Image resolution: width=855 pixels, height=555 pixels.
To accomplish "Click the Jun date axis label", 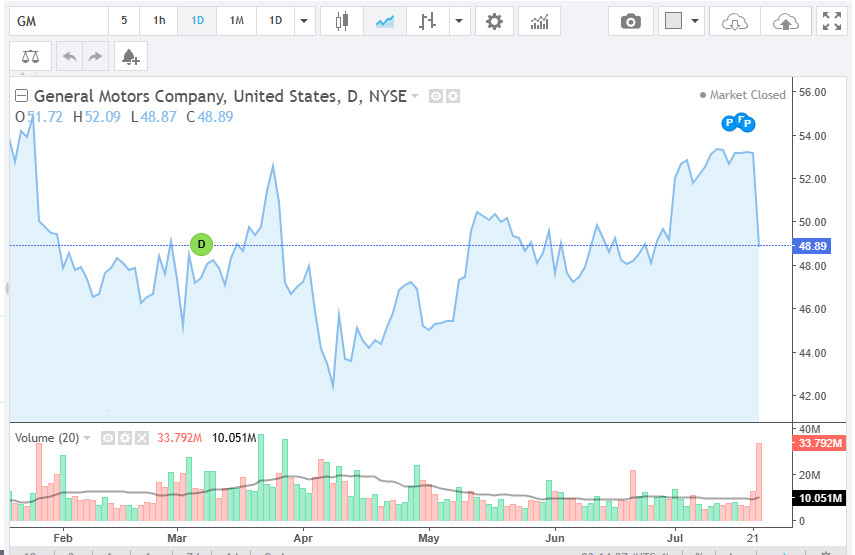I will pyautogui.click(x=555, y=538).
